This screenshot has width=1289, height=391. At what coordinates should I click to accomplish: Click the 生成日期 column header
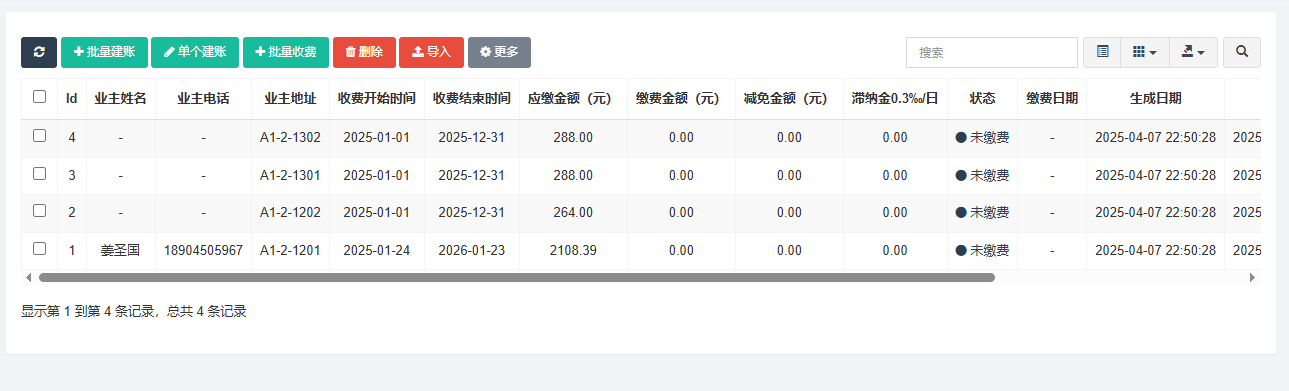click(1155, 99)
